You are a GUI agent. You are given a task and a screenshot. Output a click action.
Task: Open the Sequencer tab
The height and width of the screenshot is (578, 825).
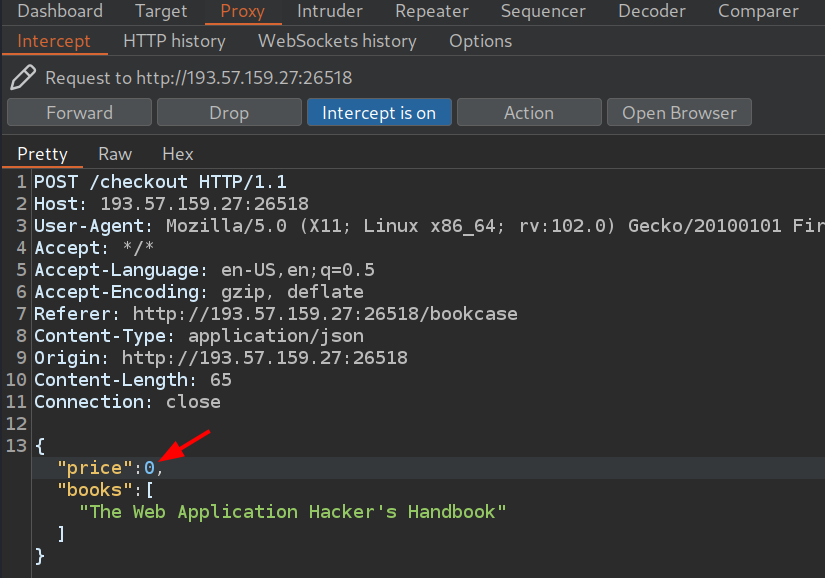[543, 12]
